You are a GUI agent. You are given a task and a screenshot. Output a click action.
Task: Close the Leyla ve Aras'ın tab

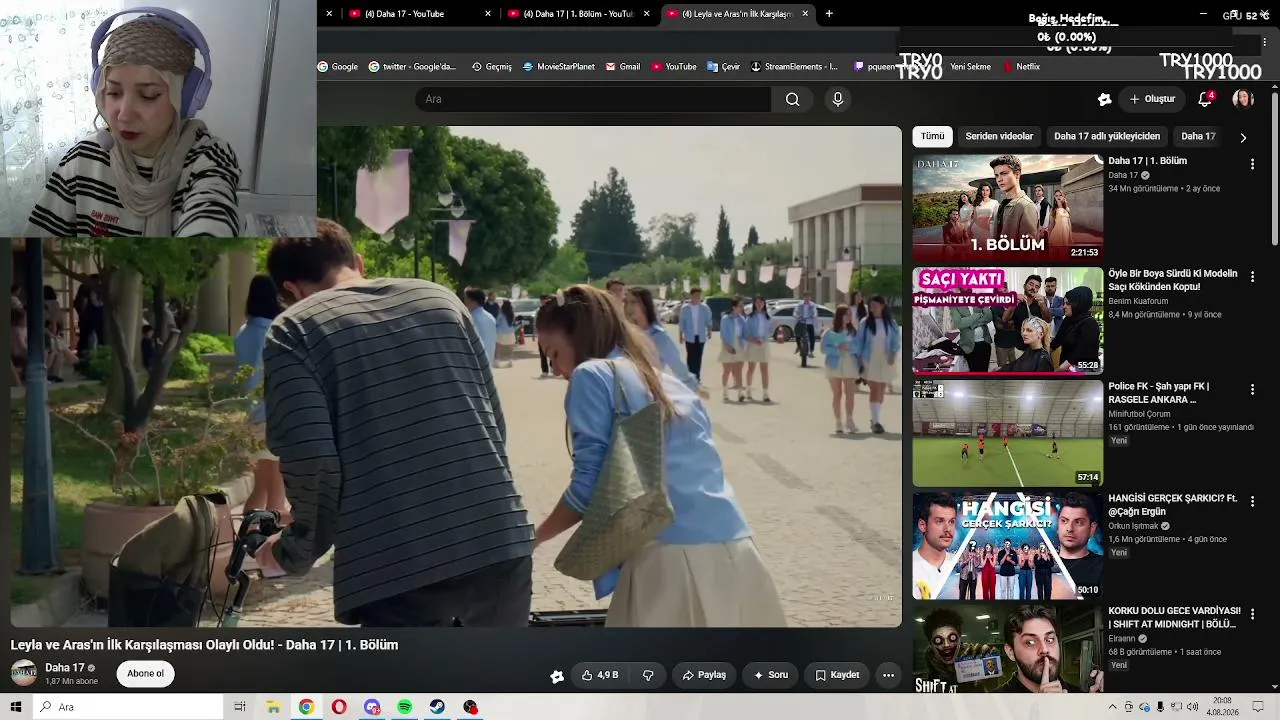[805, 14]
